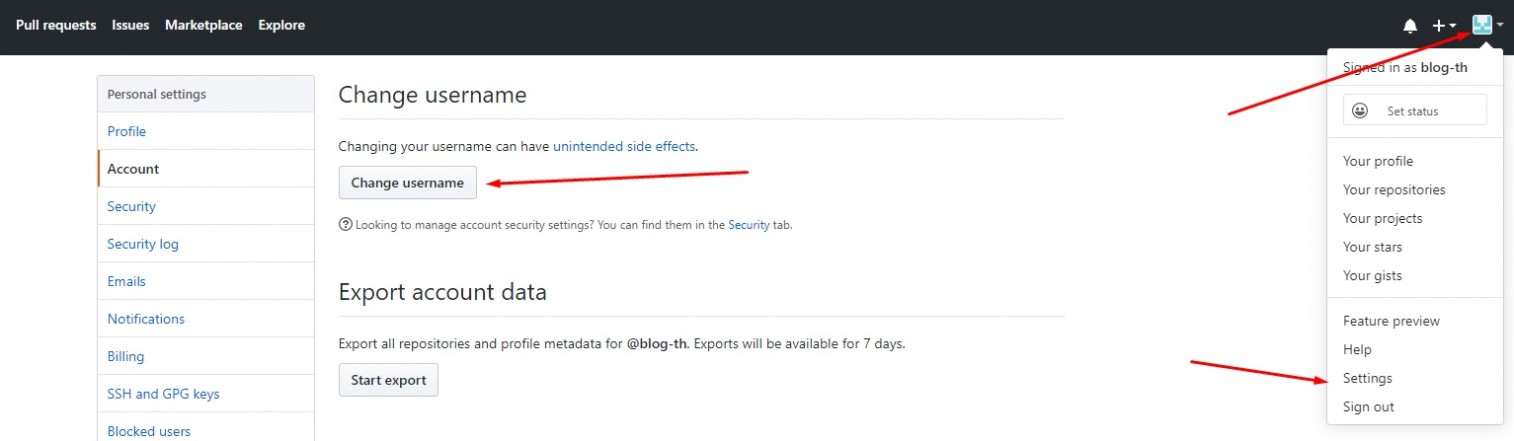This screenshot has width=1514, height=441.
Task: Click the question mark help icon
Action: coord(345,225)
